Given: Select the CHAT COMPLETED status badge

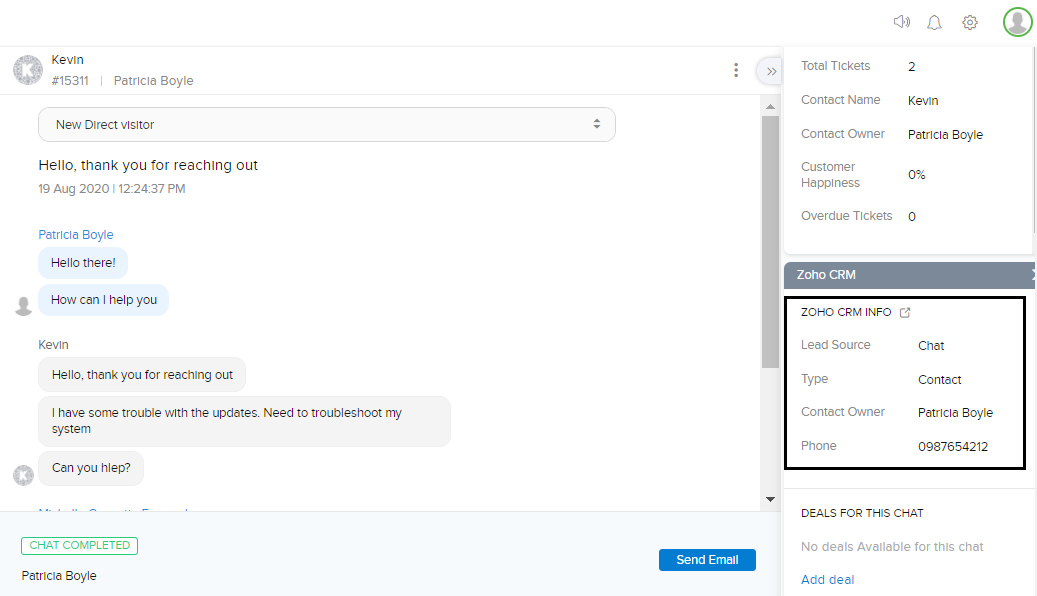Looking at the screenshot, I should (x=79, y=546).
